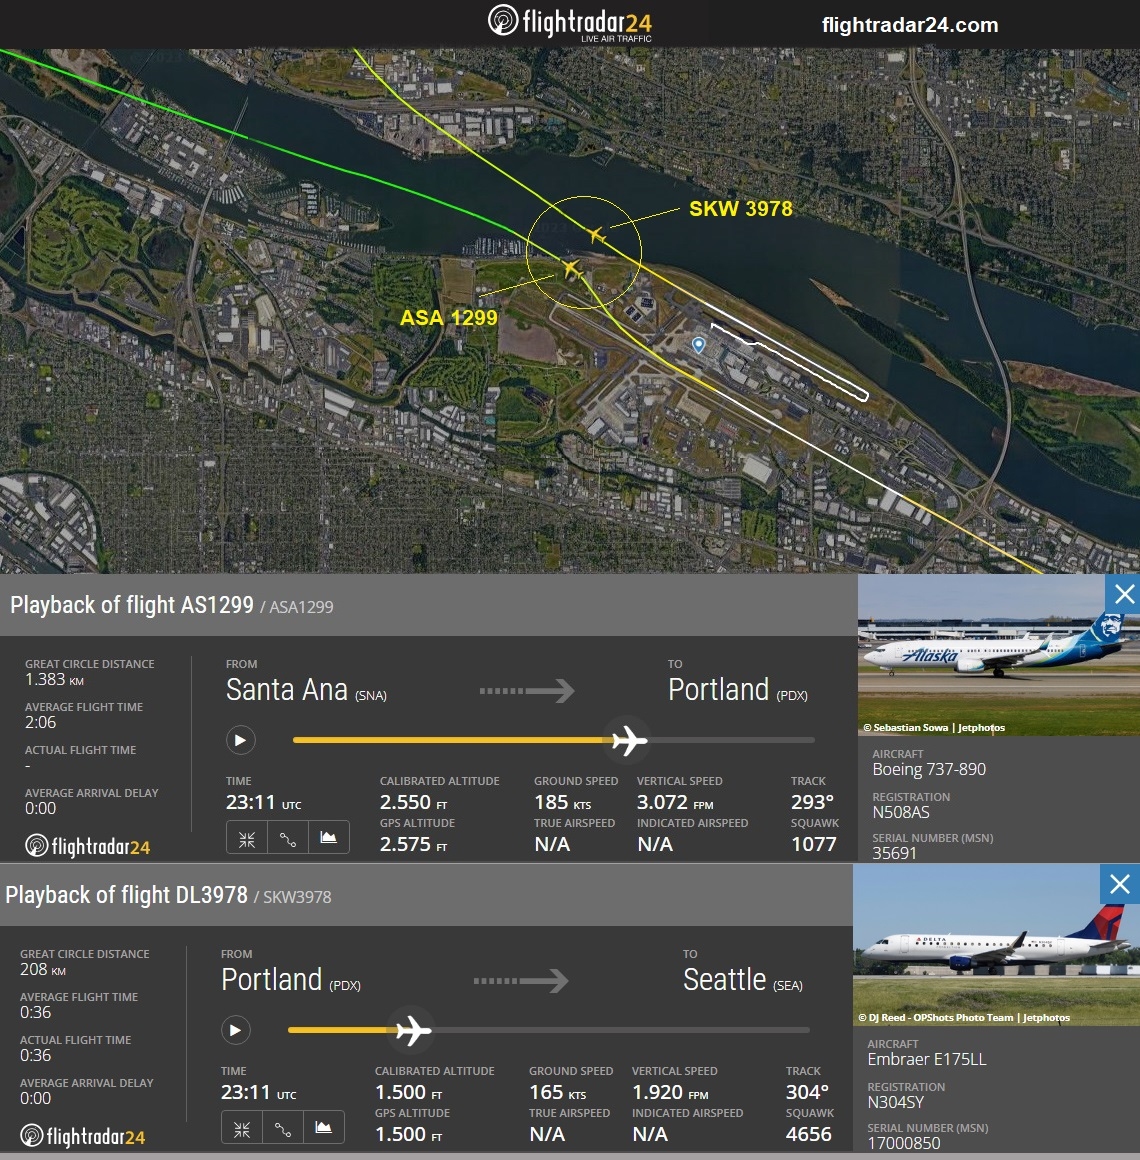Click the Flightradar24 logo in the header
This screenshot has width=1140, height=1160.
(x=570, y=23)
